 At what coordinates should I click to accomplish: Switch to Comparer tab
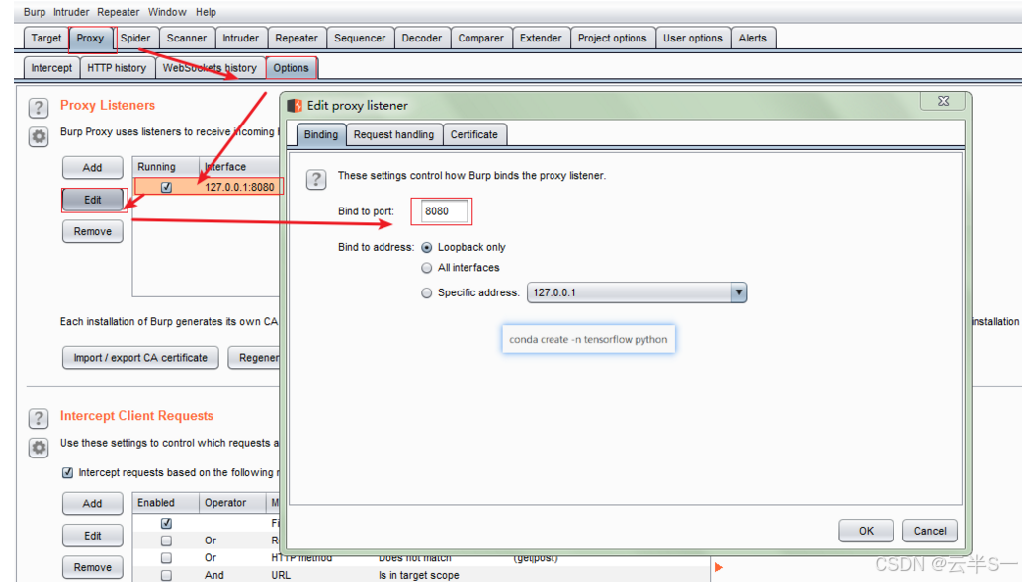pyautogui.click(x=481, y=38)
